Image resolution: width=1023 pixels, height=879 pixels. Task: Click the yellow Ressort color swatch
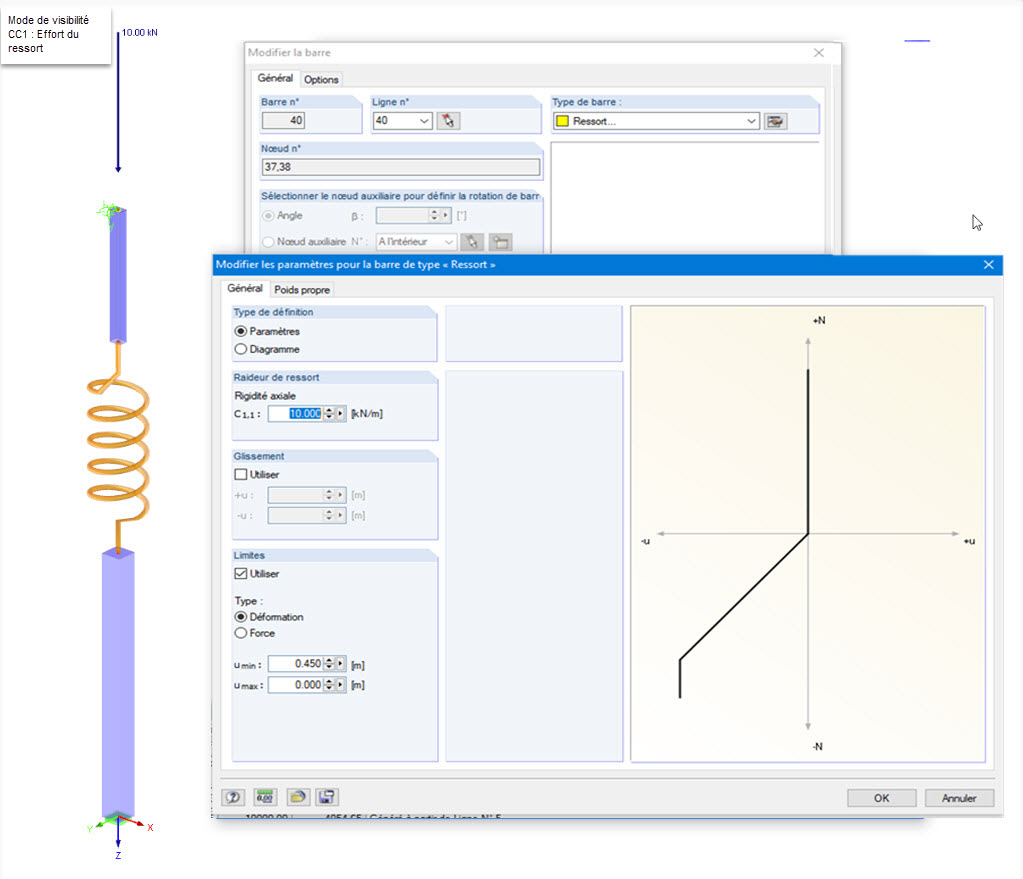tap(562, 121)
